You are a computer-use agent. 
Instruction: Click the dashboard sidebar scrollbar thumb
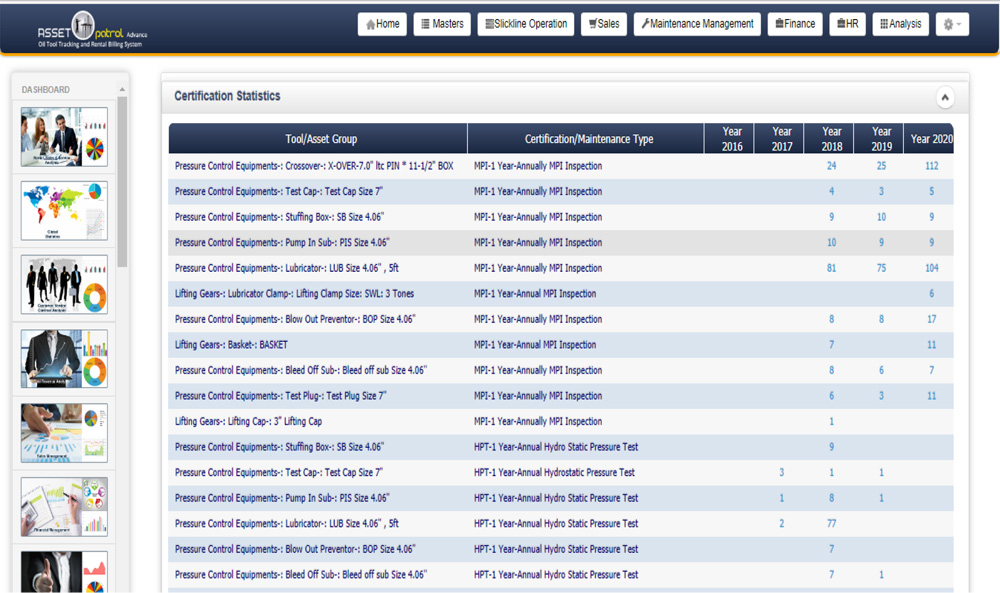[122, 180]
